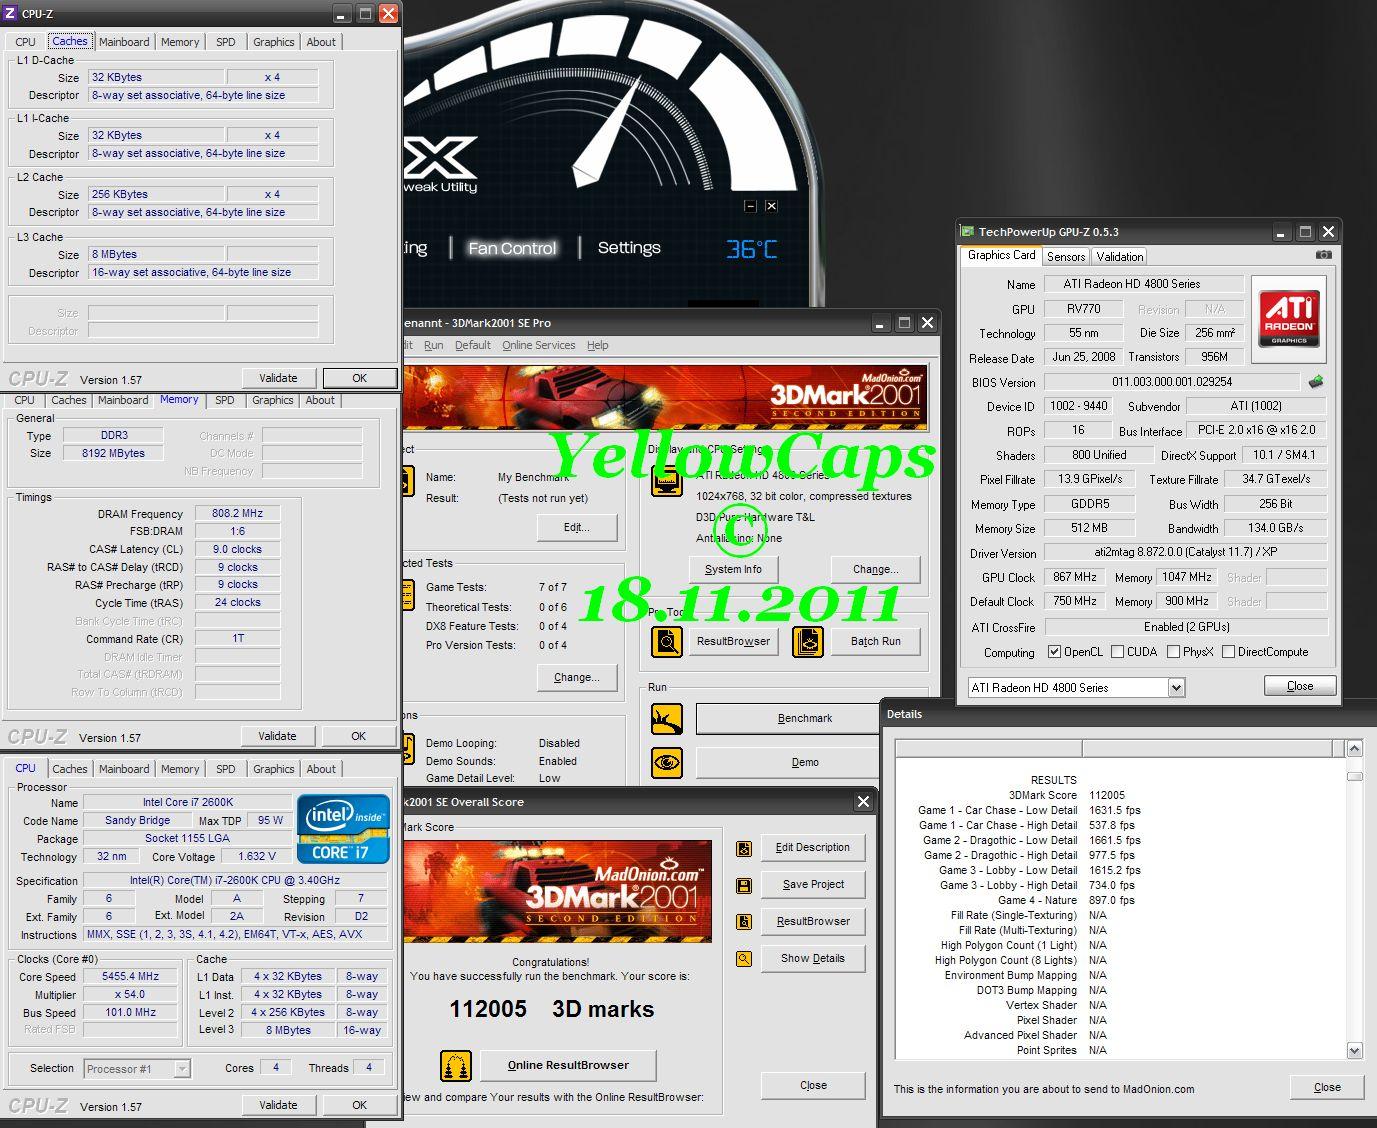This screenshot has height=1128, width=1377.
Task: Click the Core Speed value 5455.4 MHz
Action: click(x=130, y=977)
